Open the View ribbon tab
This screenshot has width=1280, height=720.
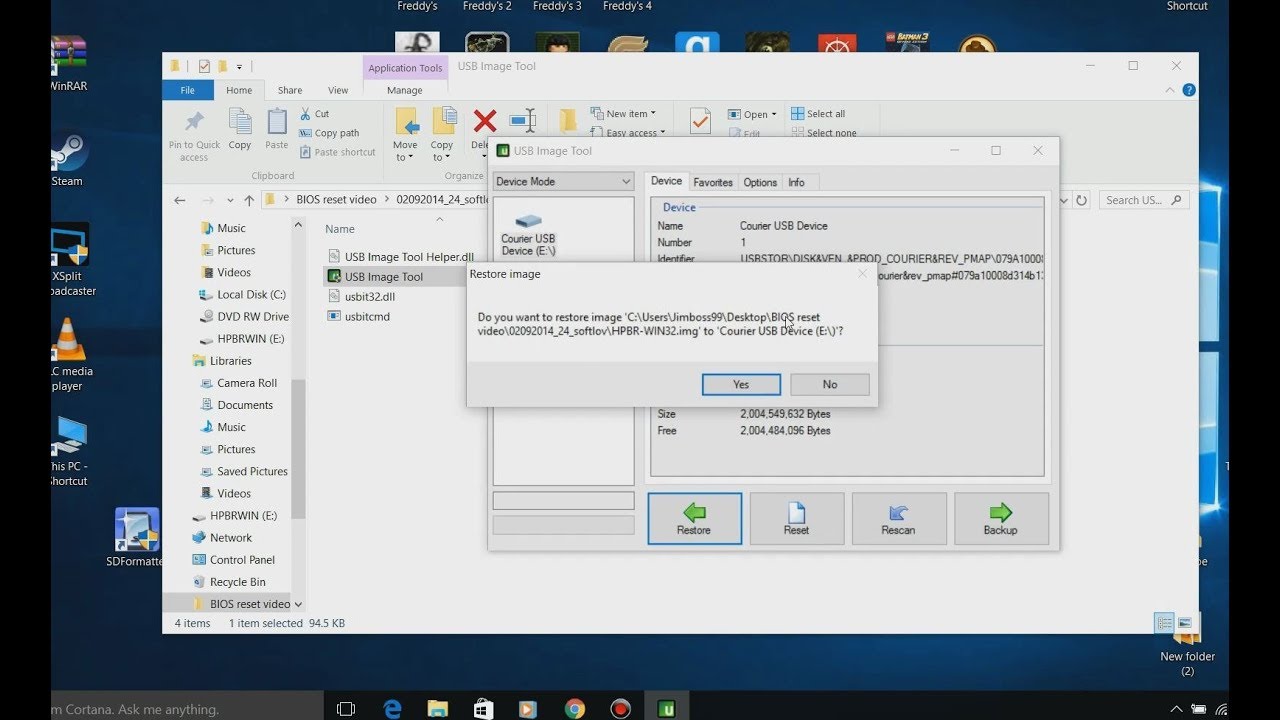(x=338, y=90)
